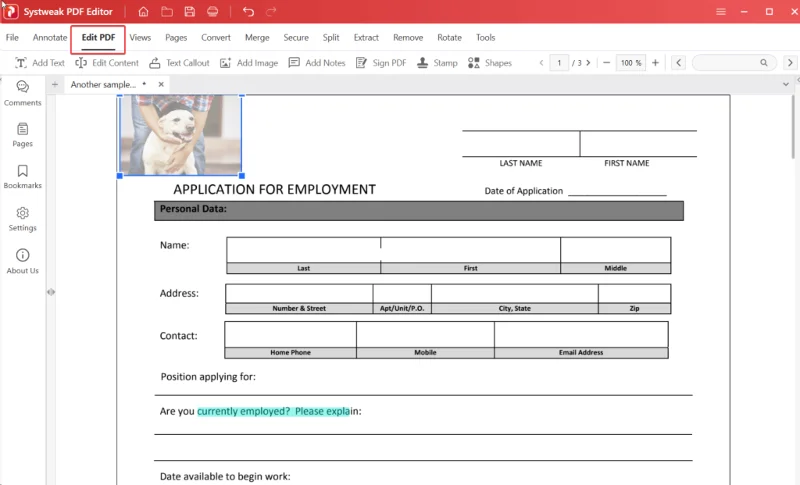Image resolution: width=800 pixels, height=485 pixels.
Task: Choose the Add Notes tool
Action: pos(317,63)
